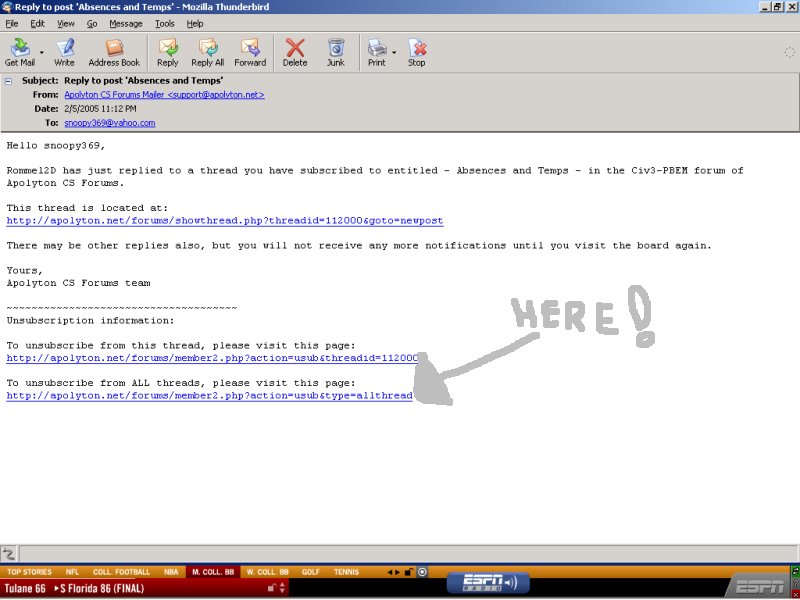Select the NBA tab in ESPN ticker
The image size is (800, 600).
174,572
